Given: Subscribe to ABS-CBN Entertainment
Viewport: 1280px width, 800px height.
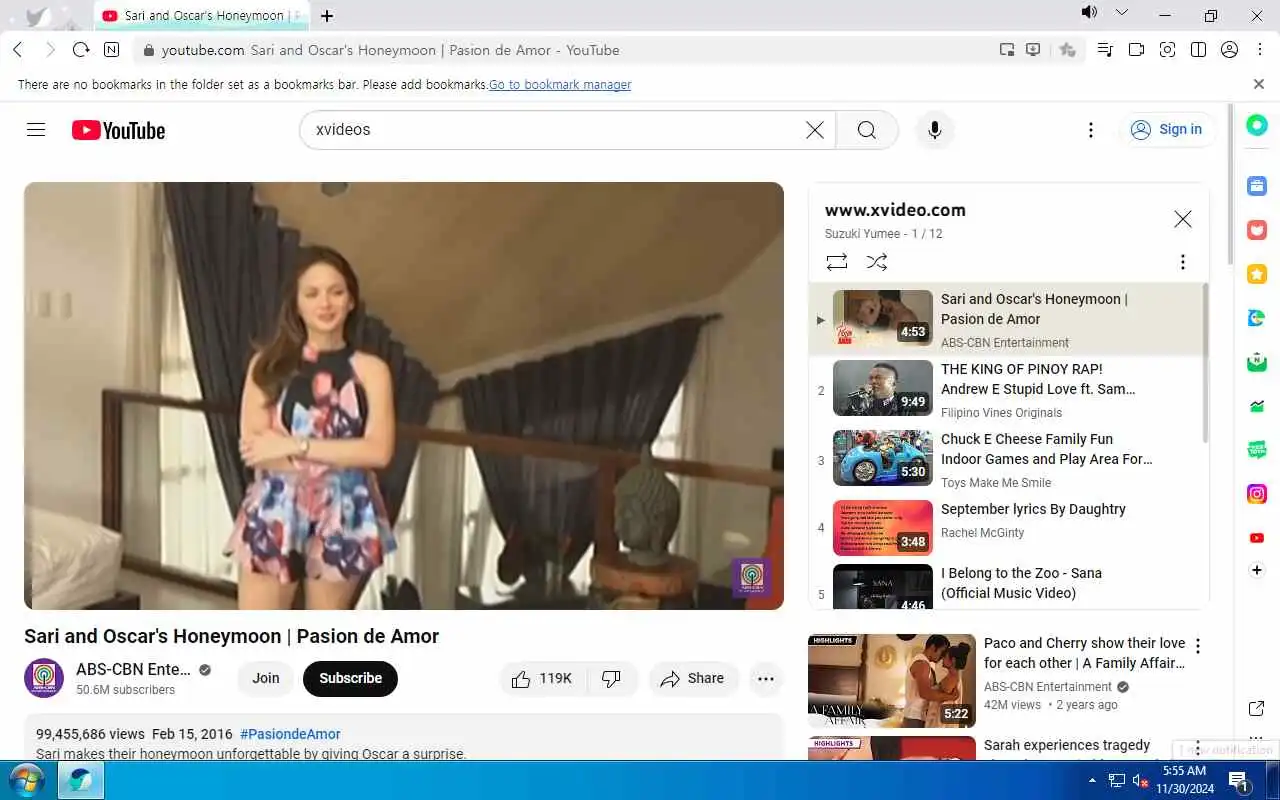Looking at the screenshot, I should coord(350,678).
